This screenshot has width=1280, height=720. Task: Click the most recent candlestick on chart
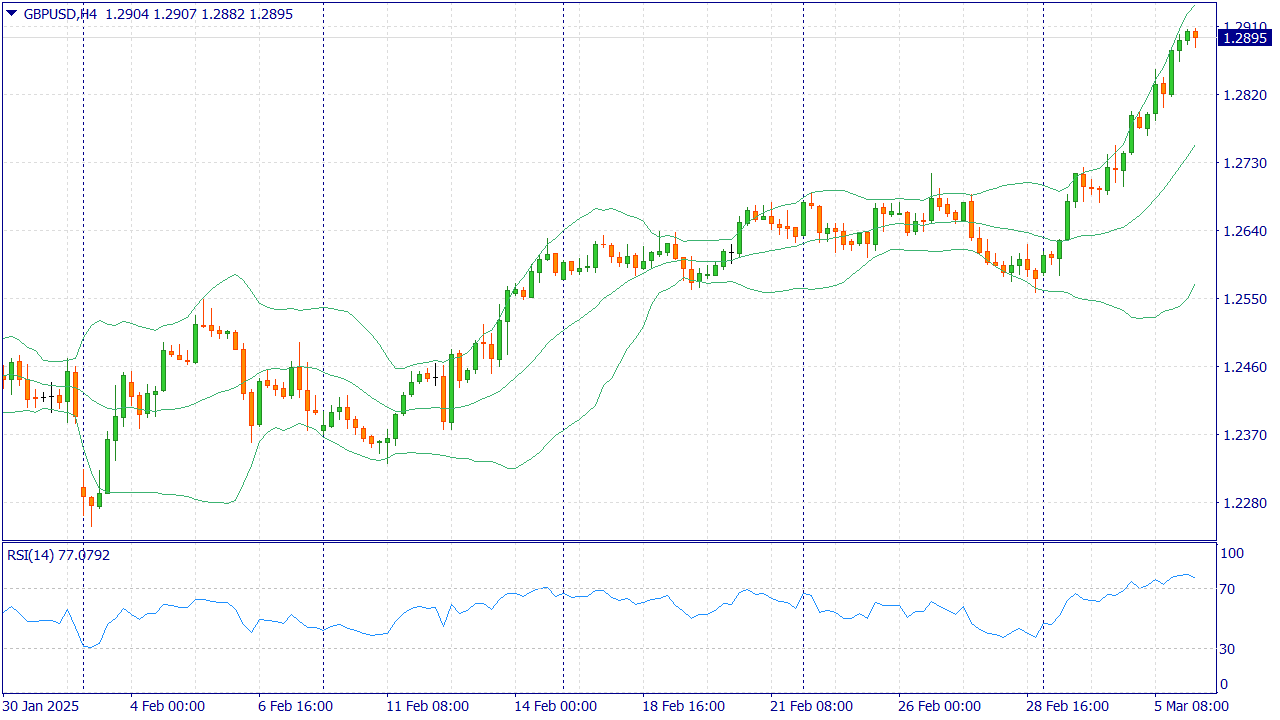pyautogui.click(x=1195, y=35)
